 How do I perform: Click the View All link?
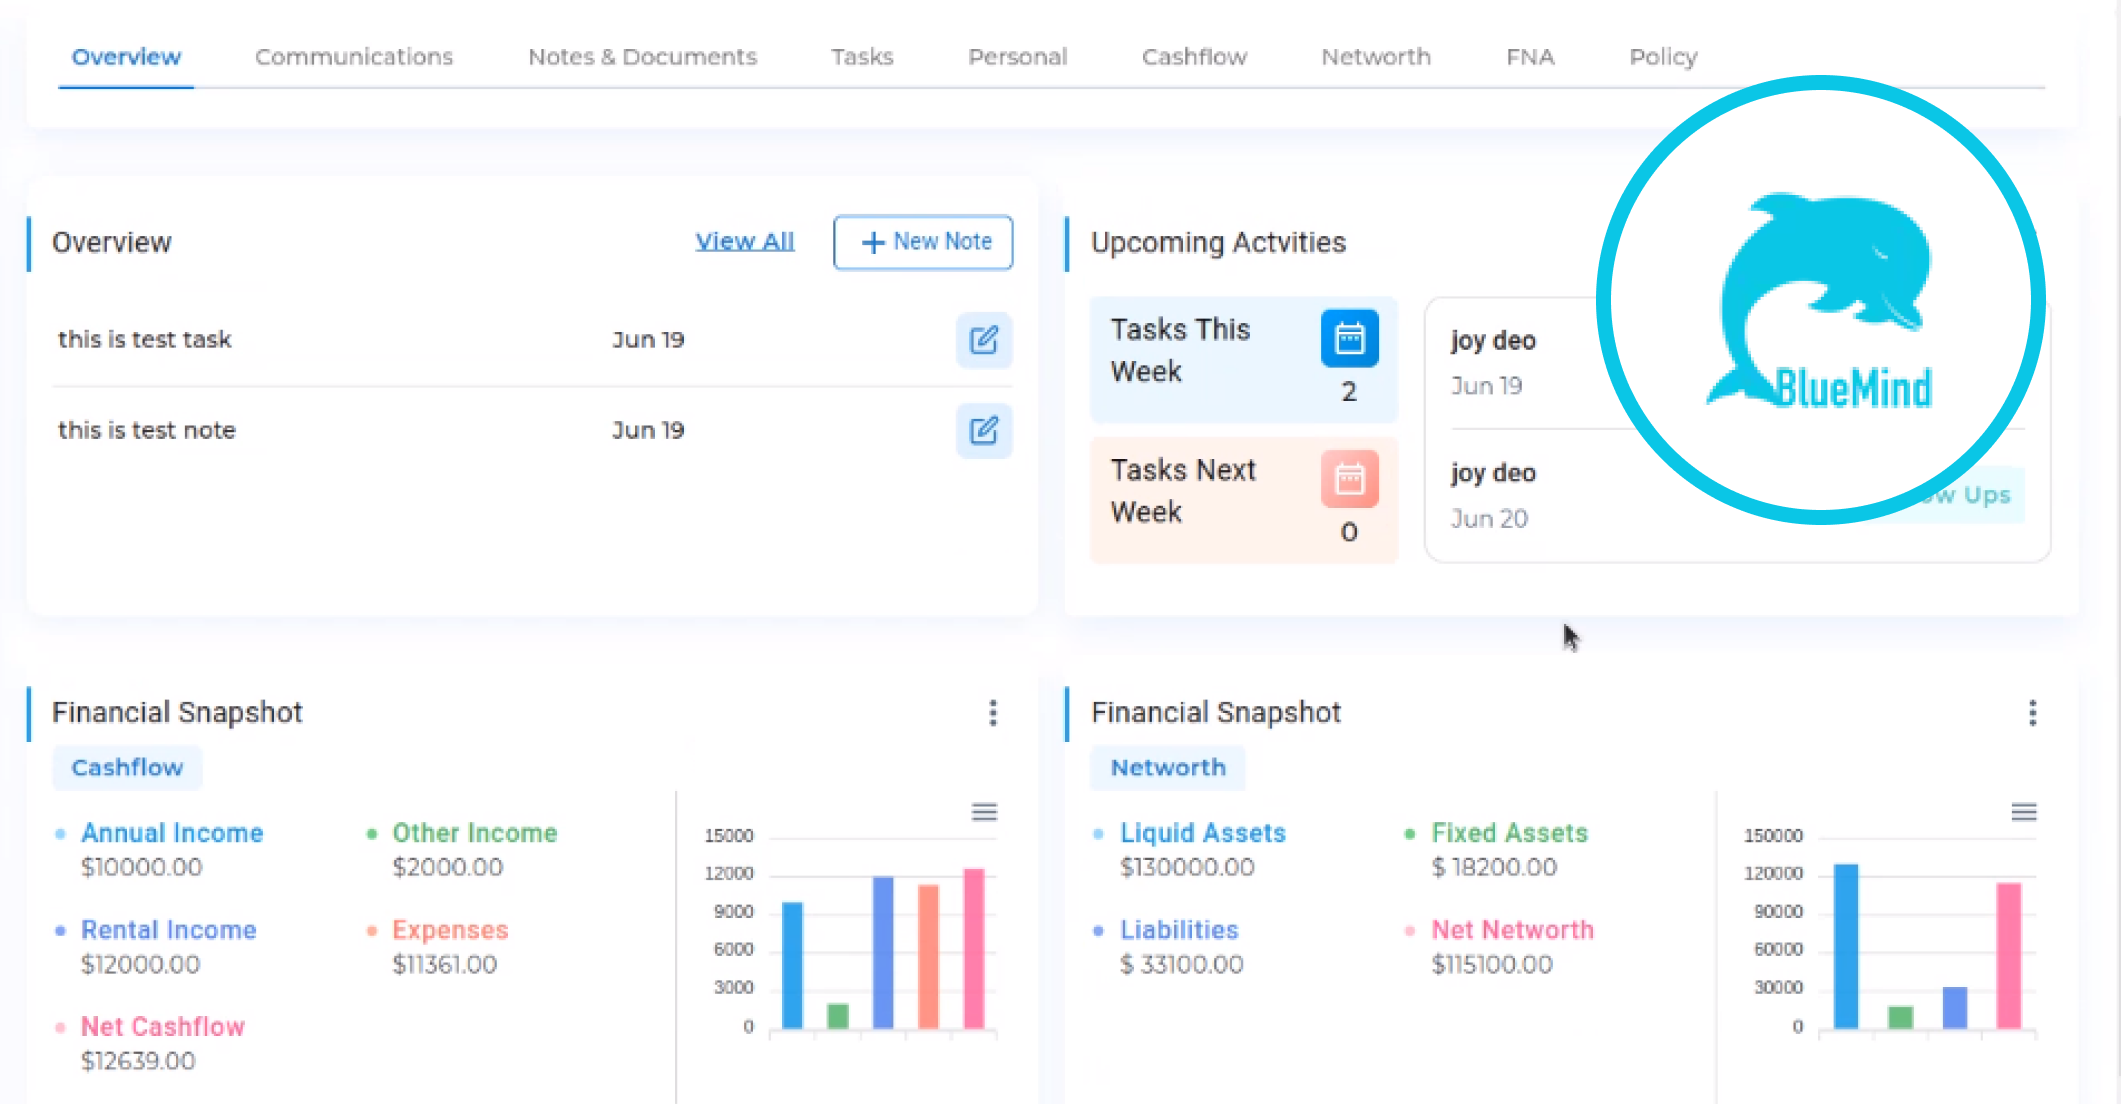pos(744,242)
